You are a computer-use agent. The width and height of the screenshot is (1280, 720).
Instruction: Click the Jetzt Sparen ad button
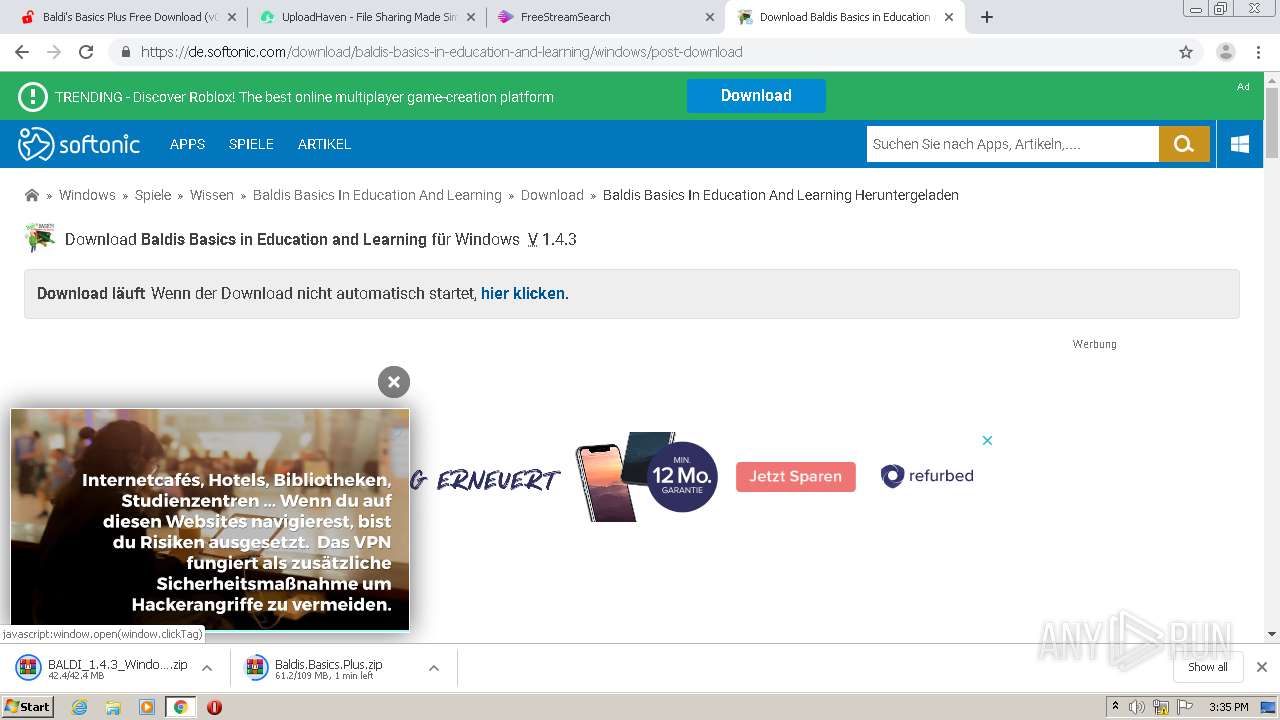(796, 476)
